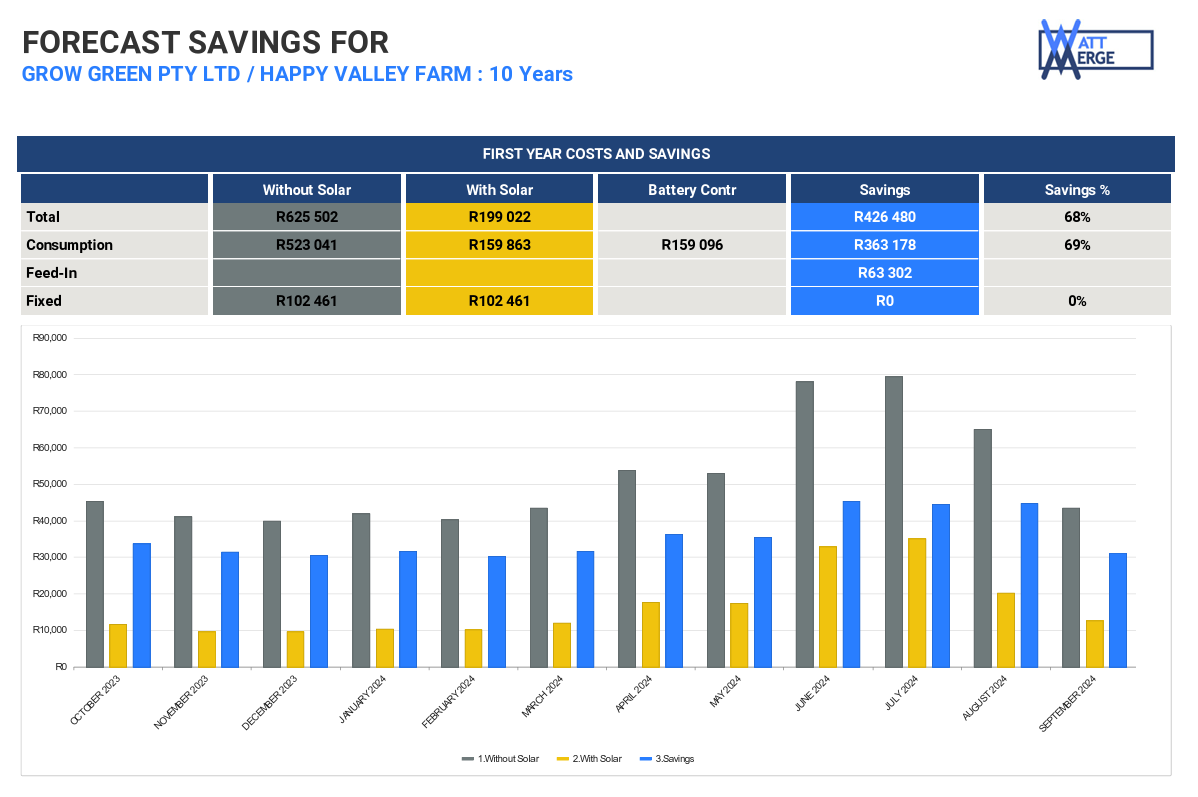Click the blue Savings legend marker

point(645,759)
